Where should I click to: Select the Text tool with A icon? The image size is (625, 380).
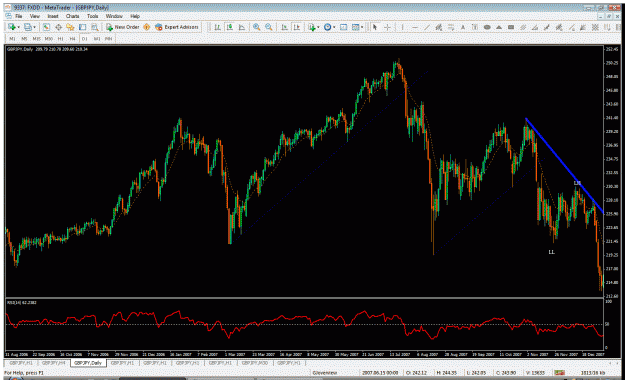tap(463, 27)
